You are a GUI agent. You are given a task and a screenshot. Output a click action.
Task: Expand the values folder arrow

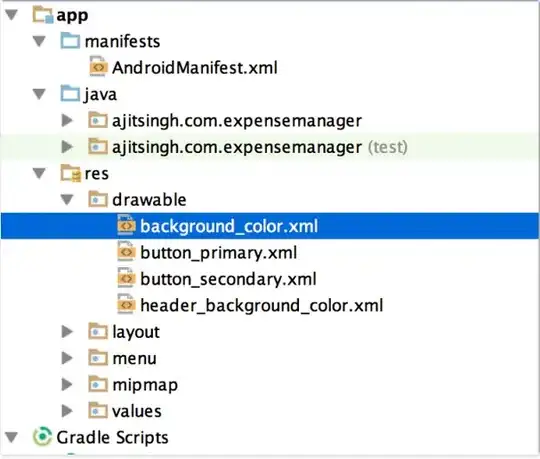click(x=67, y=411)
